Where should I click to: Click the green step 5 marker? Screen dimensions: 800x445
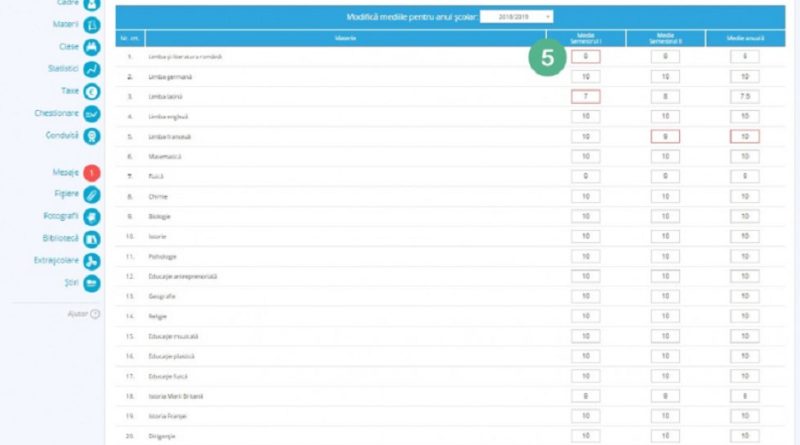click(546, 58)
